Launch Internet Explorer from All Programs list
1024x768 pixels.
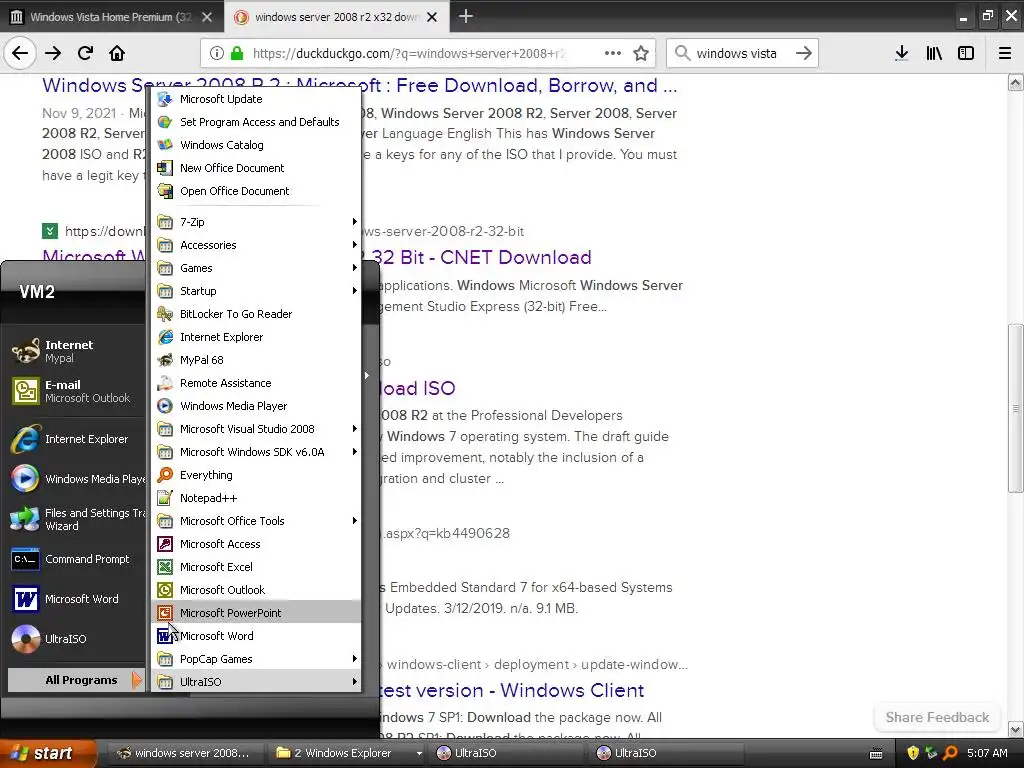(256, 337)
